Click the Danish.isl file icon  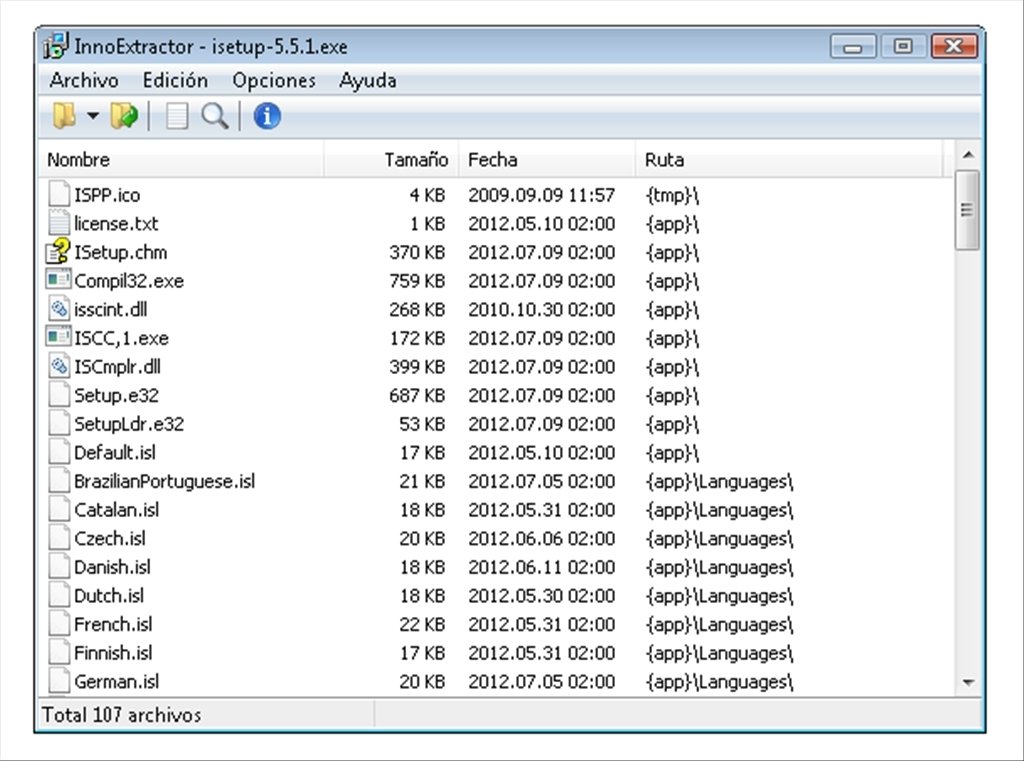pyautogui.click(x=59, y=567)
